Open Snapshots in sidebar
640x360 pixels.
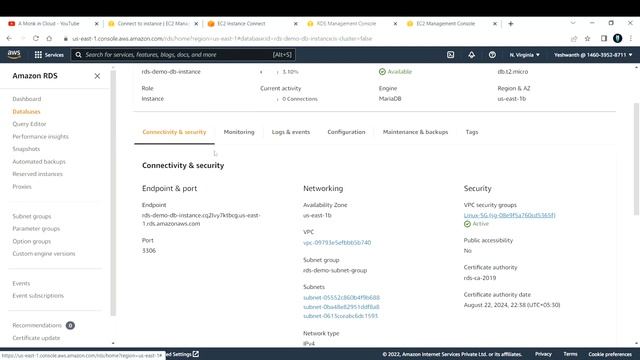[26, 149]
